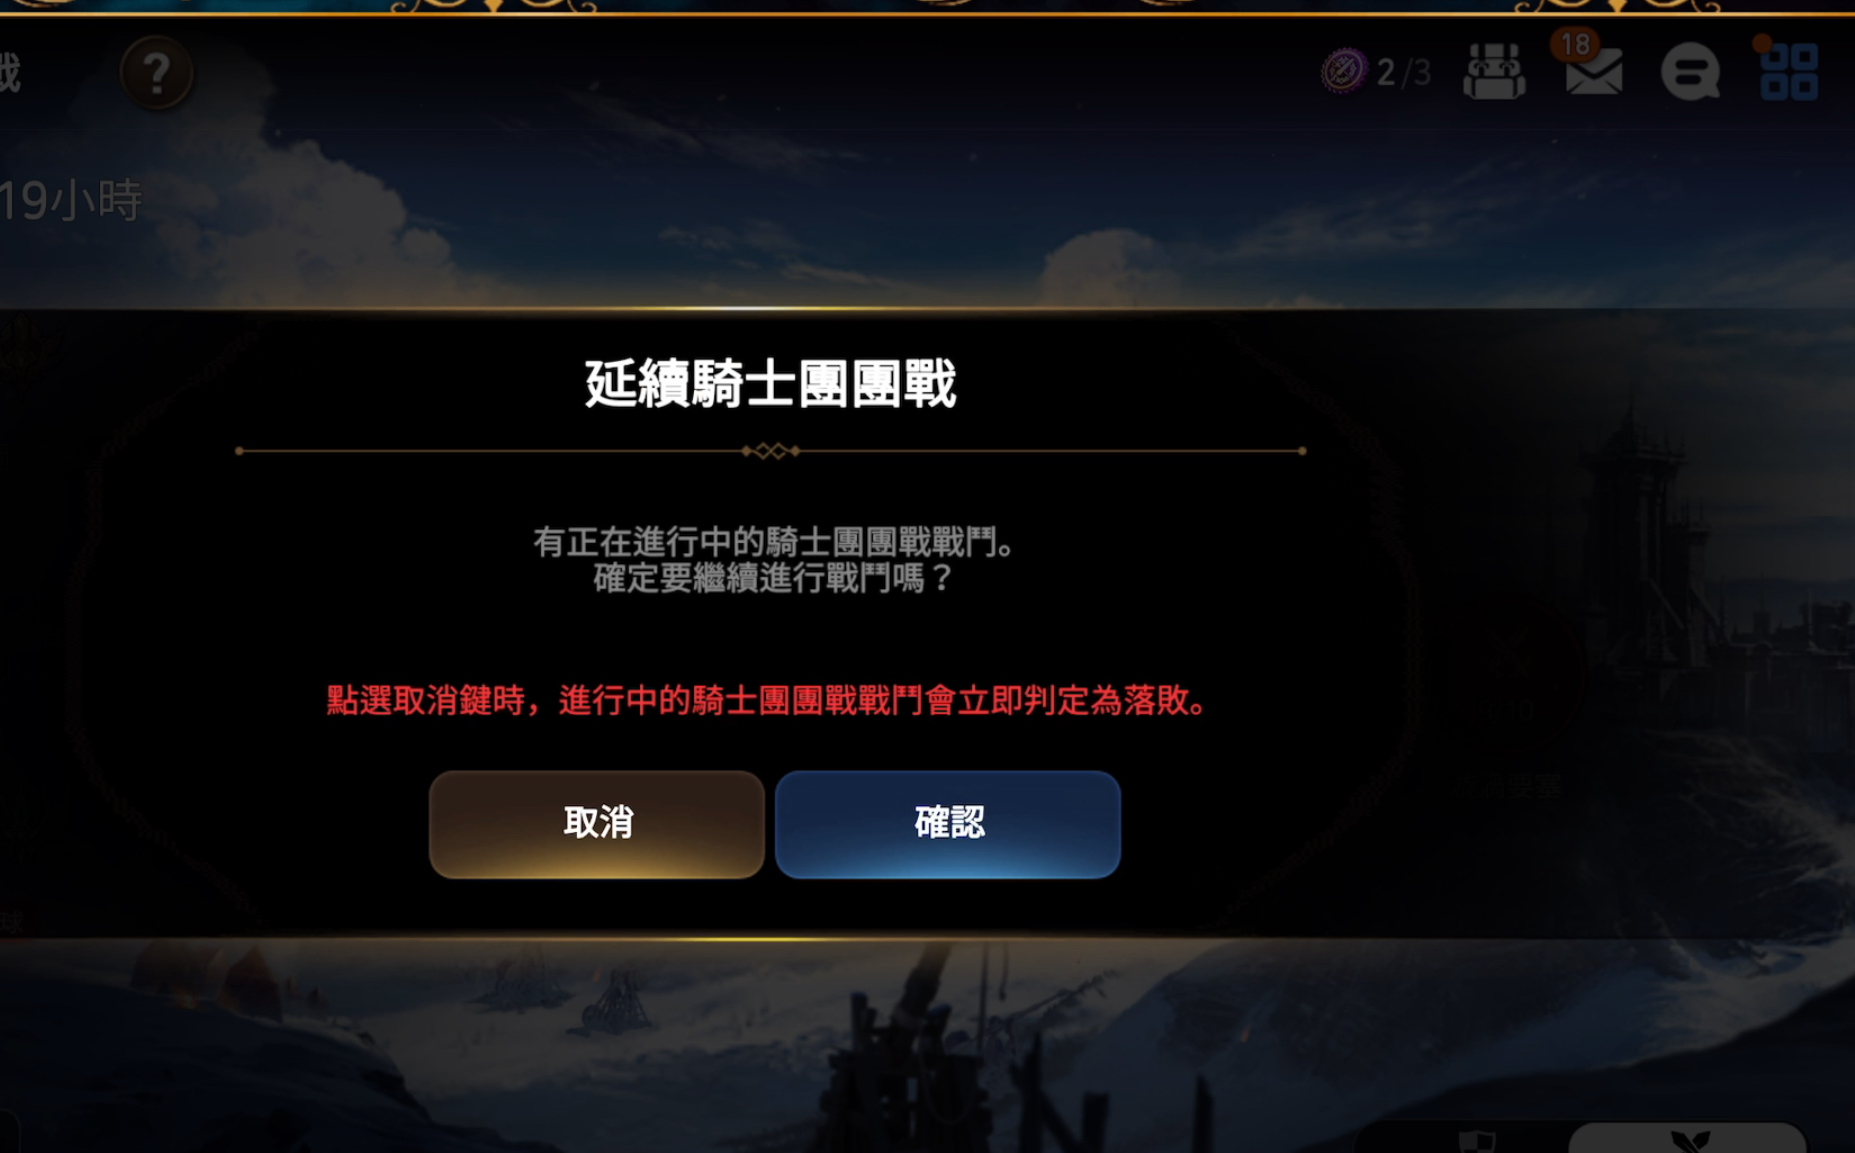Select the crossed swords tab at the bottom
This screenshot has width=1855, height=1153.
[1690, 1140]
